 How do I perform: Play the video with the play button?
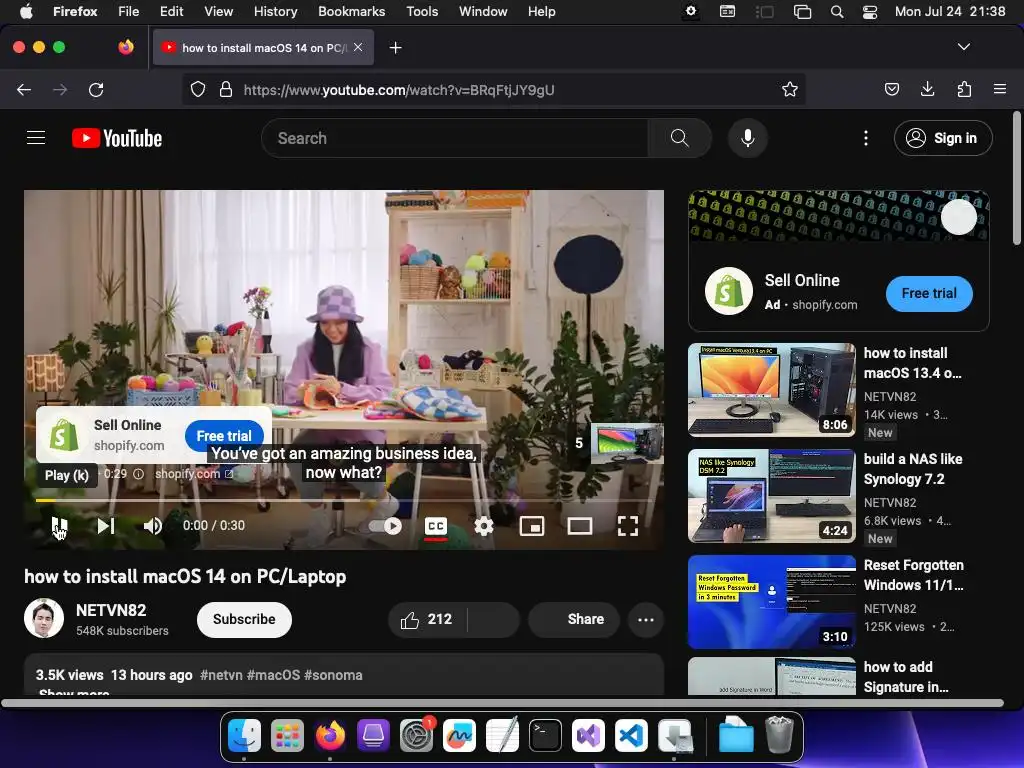(59, 526)
